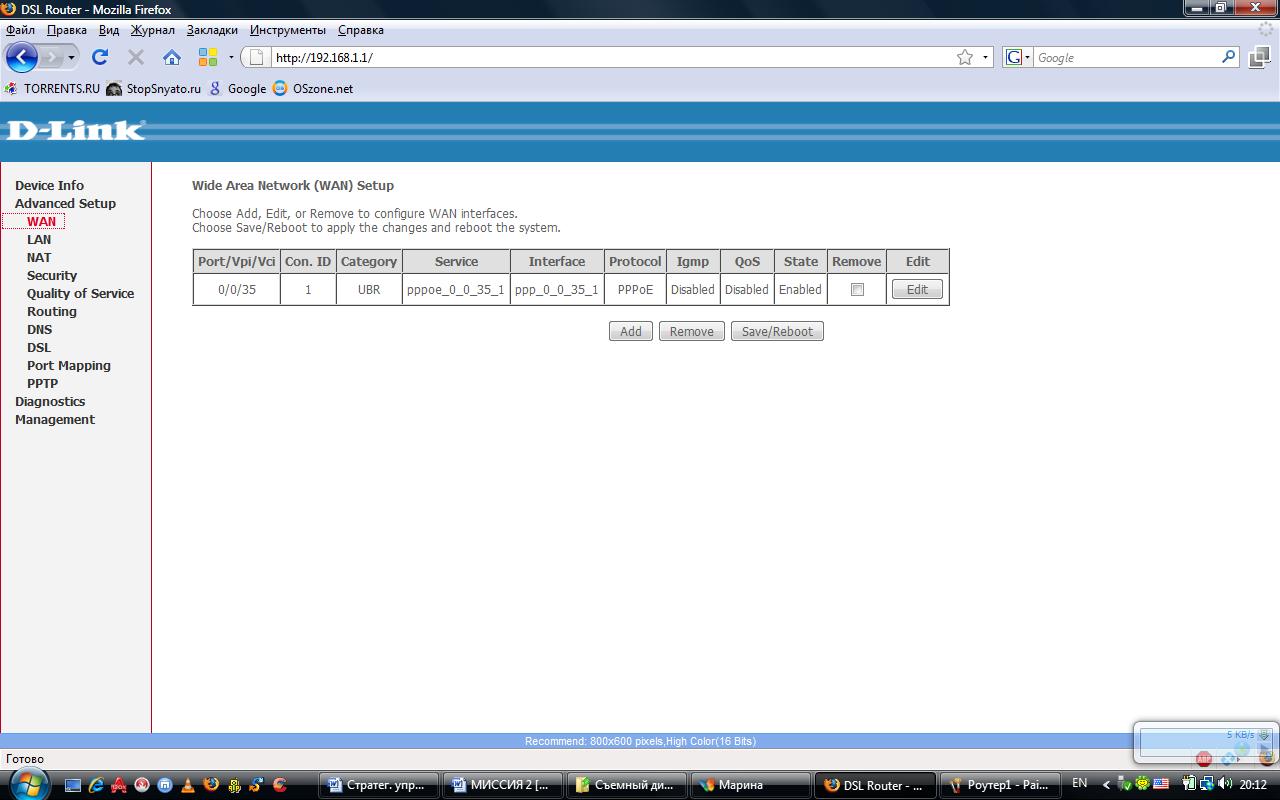Open the PPTP settings page
The image size is (1280, 800).
click(42, 383)
